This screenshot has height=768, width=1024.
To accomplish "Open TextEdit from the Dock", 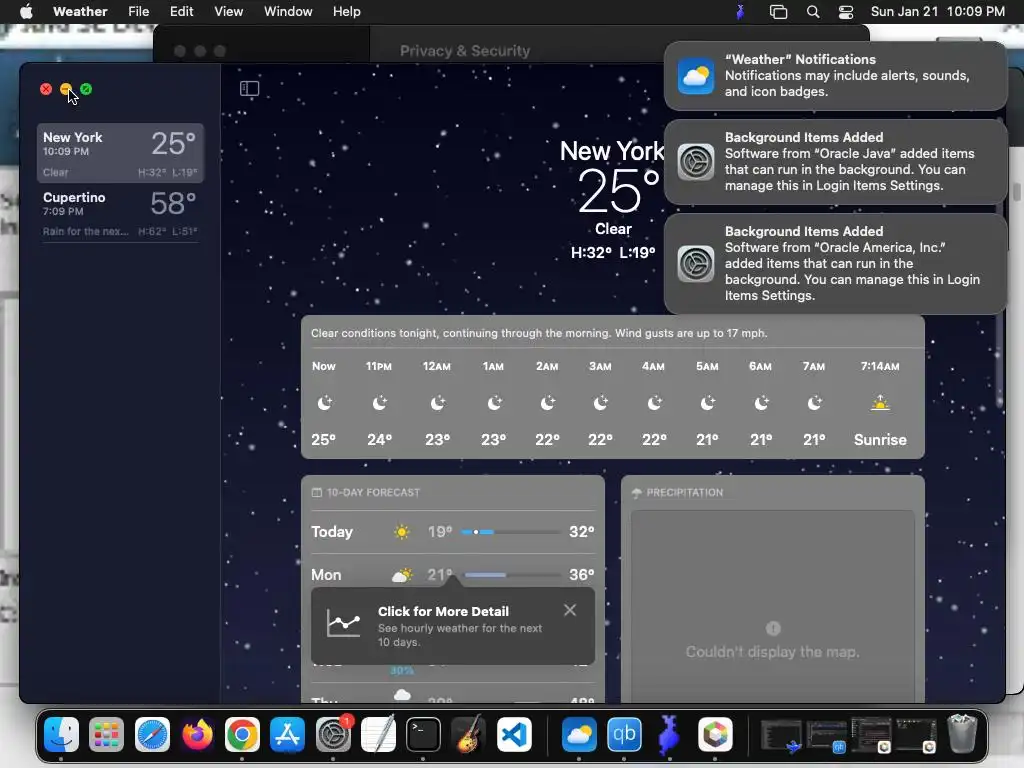I will point(378,734).
